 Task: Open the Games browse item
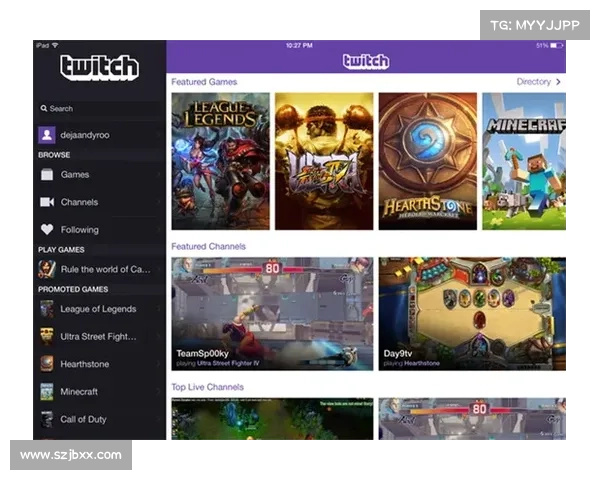[x=100, y=175]
